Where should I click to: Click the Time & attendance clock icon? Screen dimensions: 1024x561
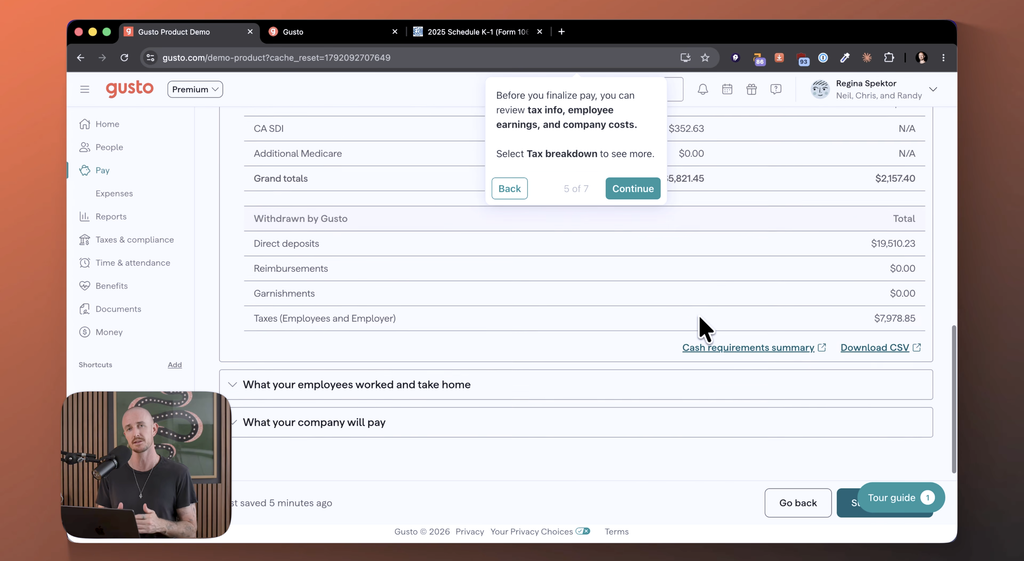click(84, 263)
